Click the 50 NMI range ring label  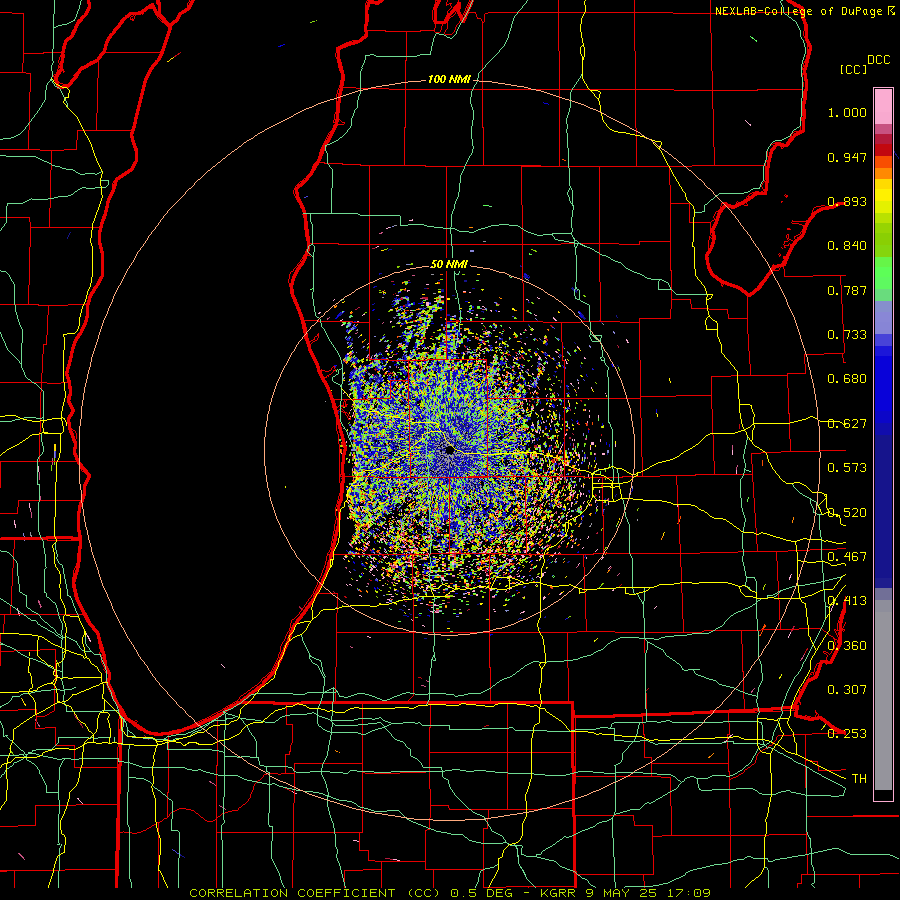point(449,265)
